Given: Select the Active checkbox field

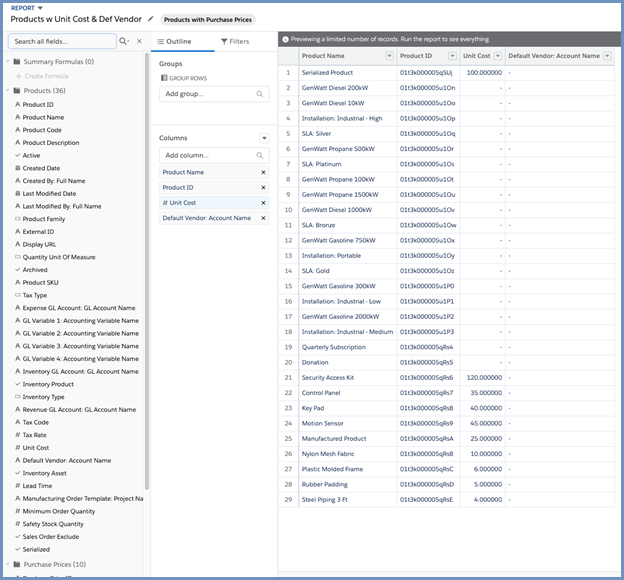Looking at the screenshot, I should pyautogui.click(x=31, y=155).
